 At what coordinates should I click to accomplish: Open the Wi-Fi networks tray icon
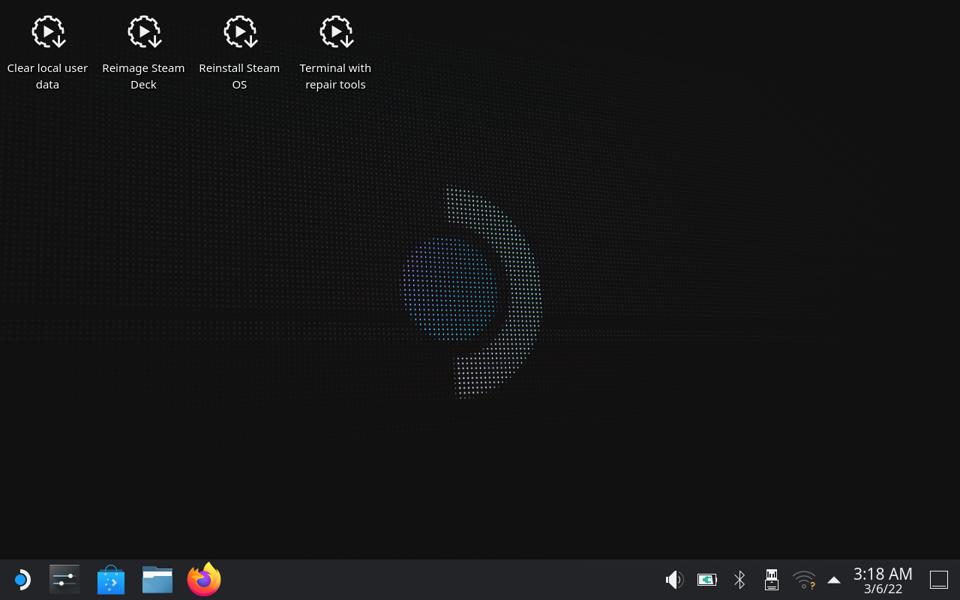point(804,579)
